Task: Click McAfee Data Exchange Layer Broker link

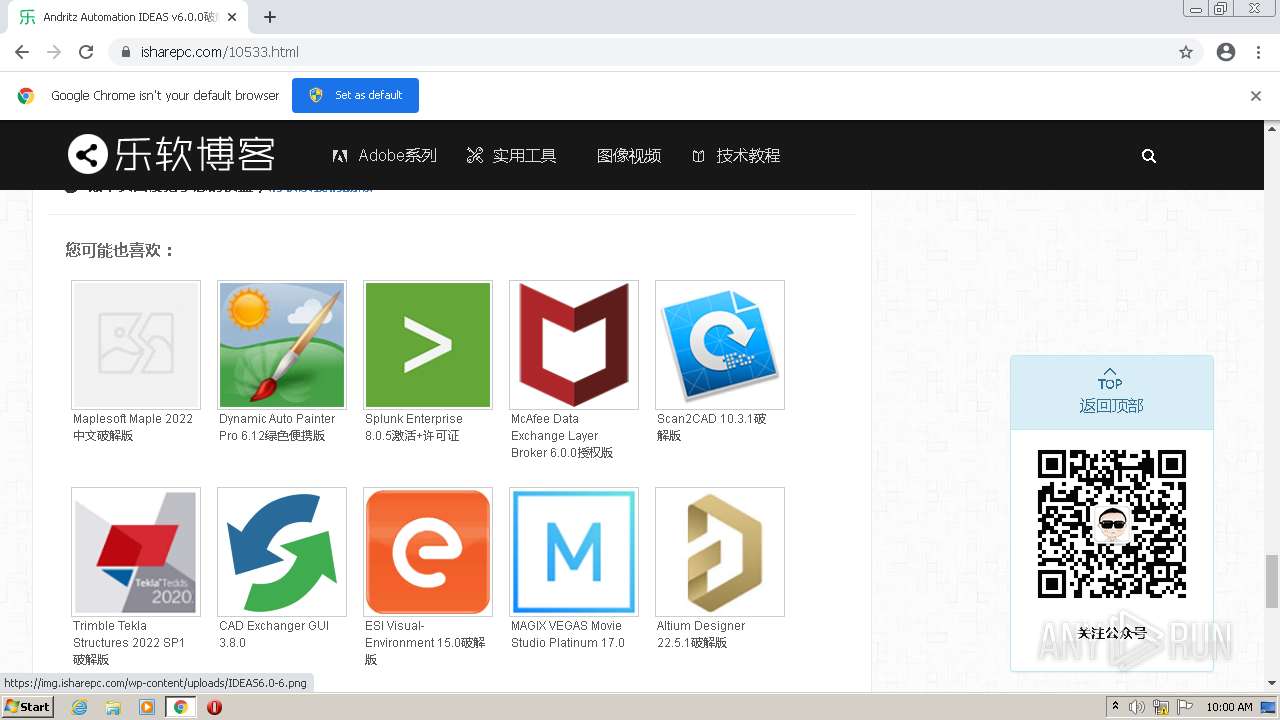Action: [562, 436]
